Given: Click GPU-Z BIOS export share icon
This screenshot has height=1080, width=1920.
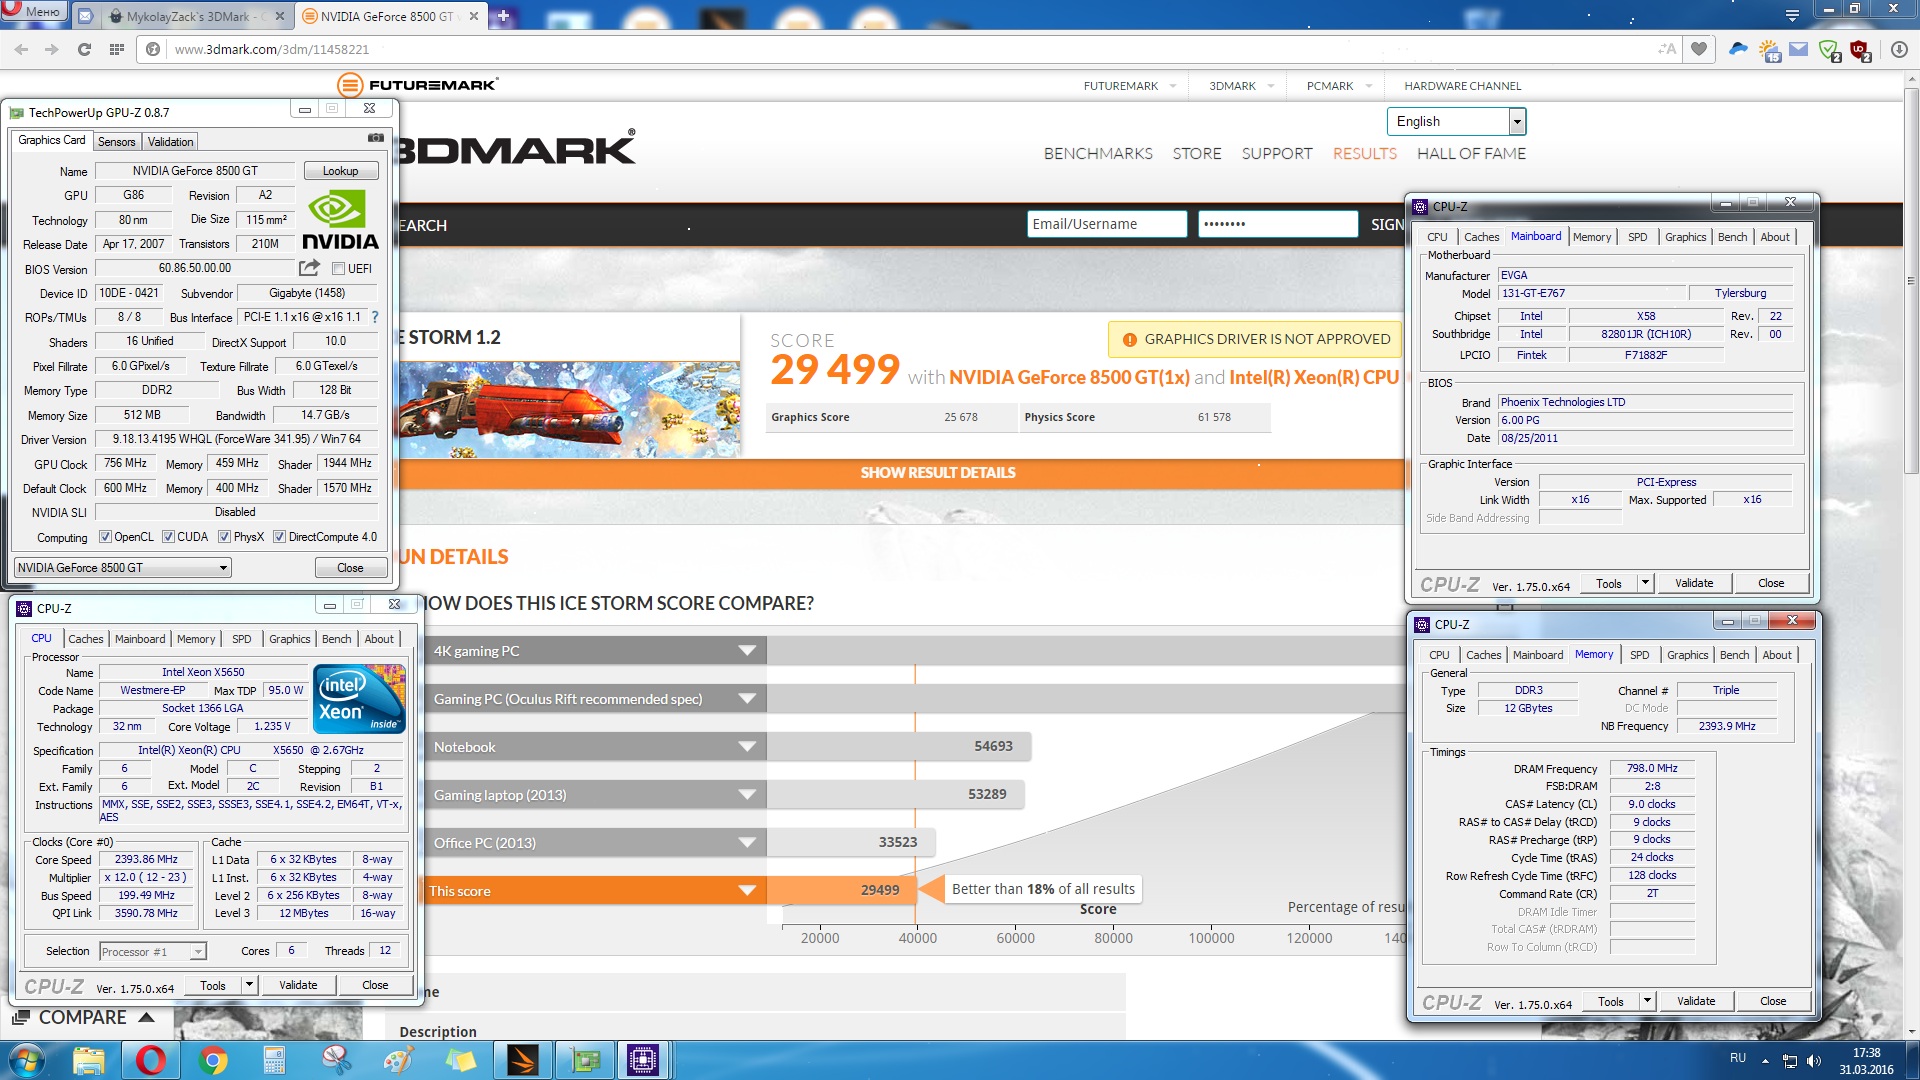Looking at the screenshot, I should point(309,268).
